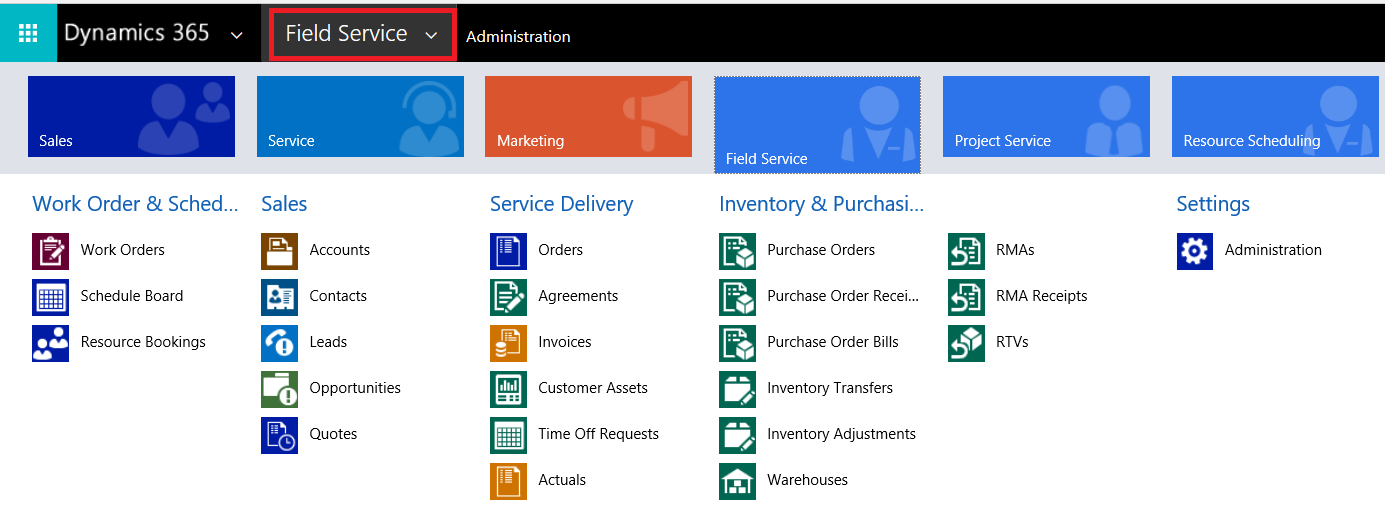Select the Field Service module tile
Image resolution: width=1385 pixels, height=525 pixels.
(x=817, y=125)
